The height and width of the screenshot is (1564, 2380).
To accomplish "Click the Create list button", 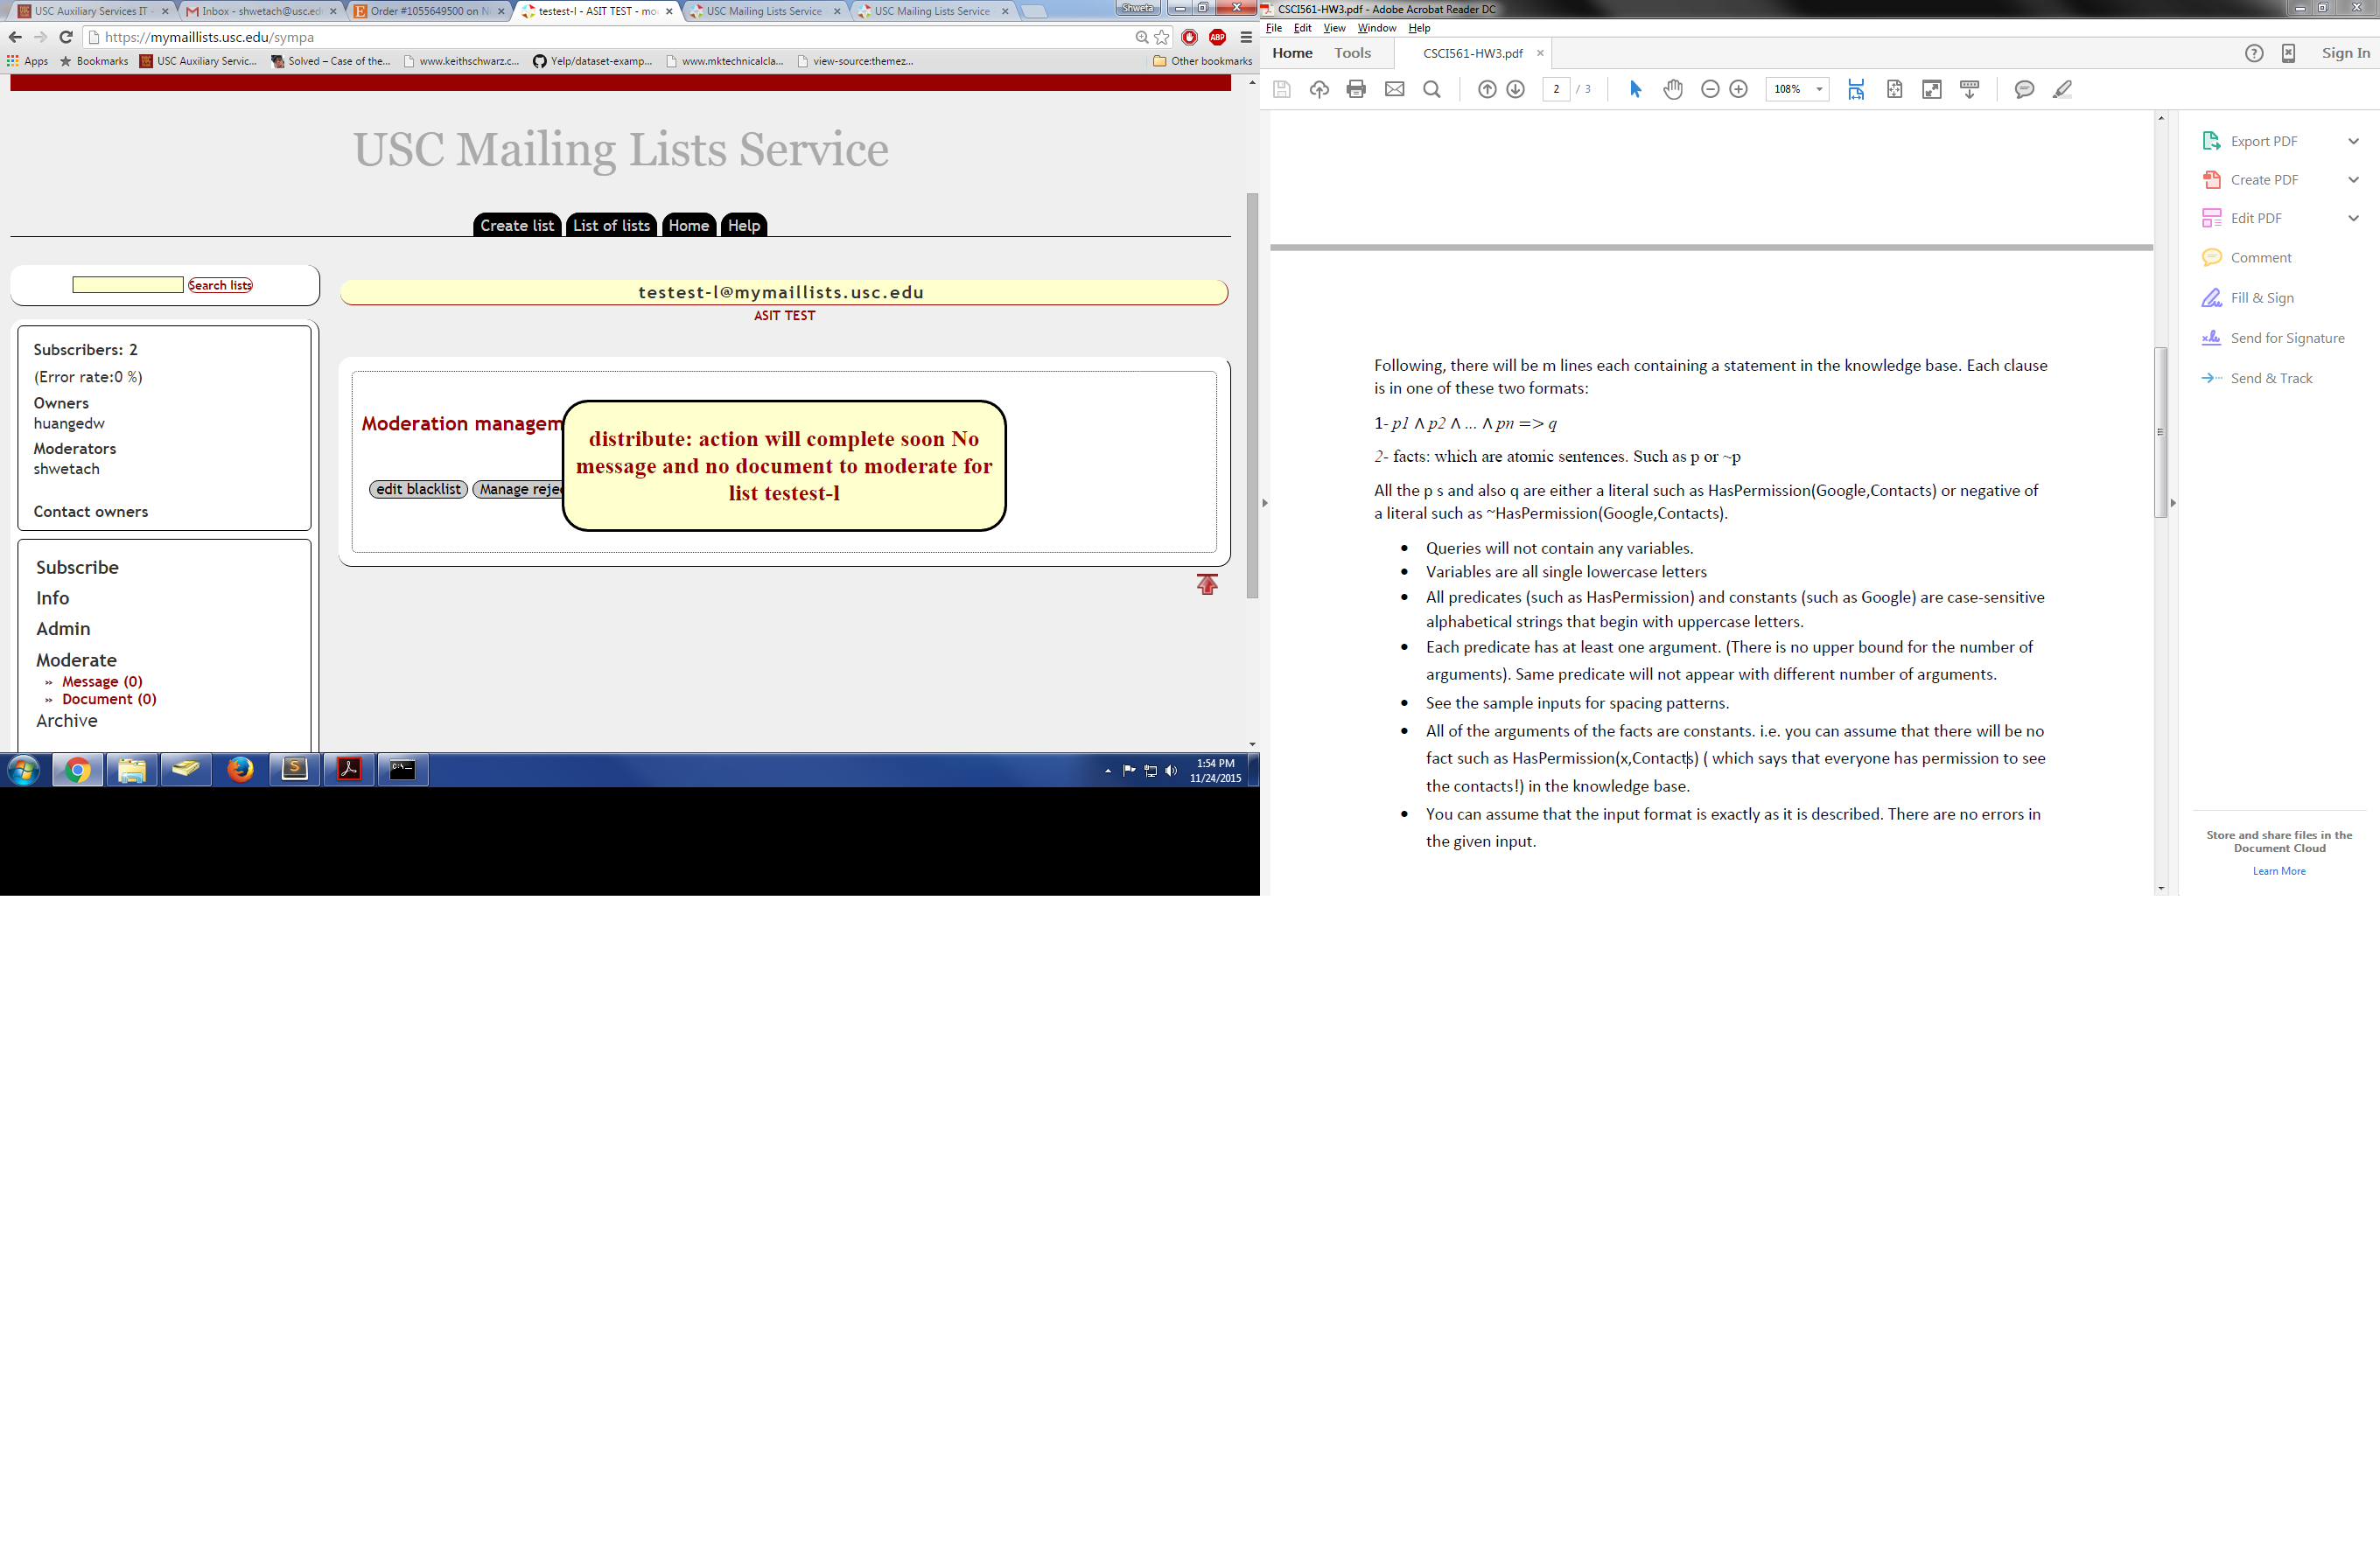I will 517,225.
